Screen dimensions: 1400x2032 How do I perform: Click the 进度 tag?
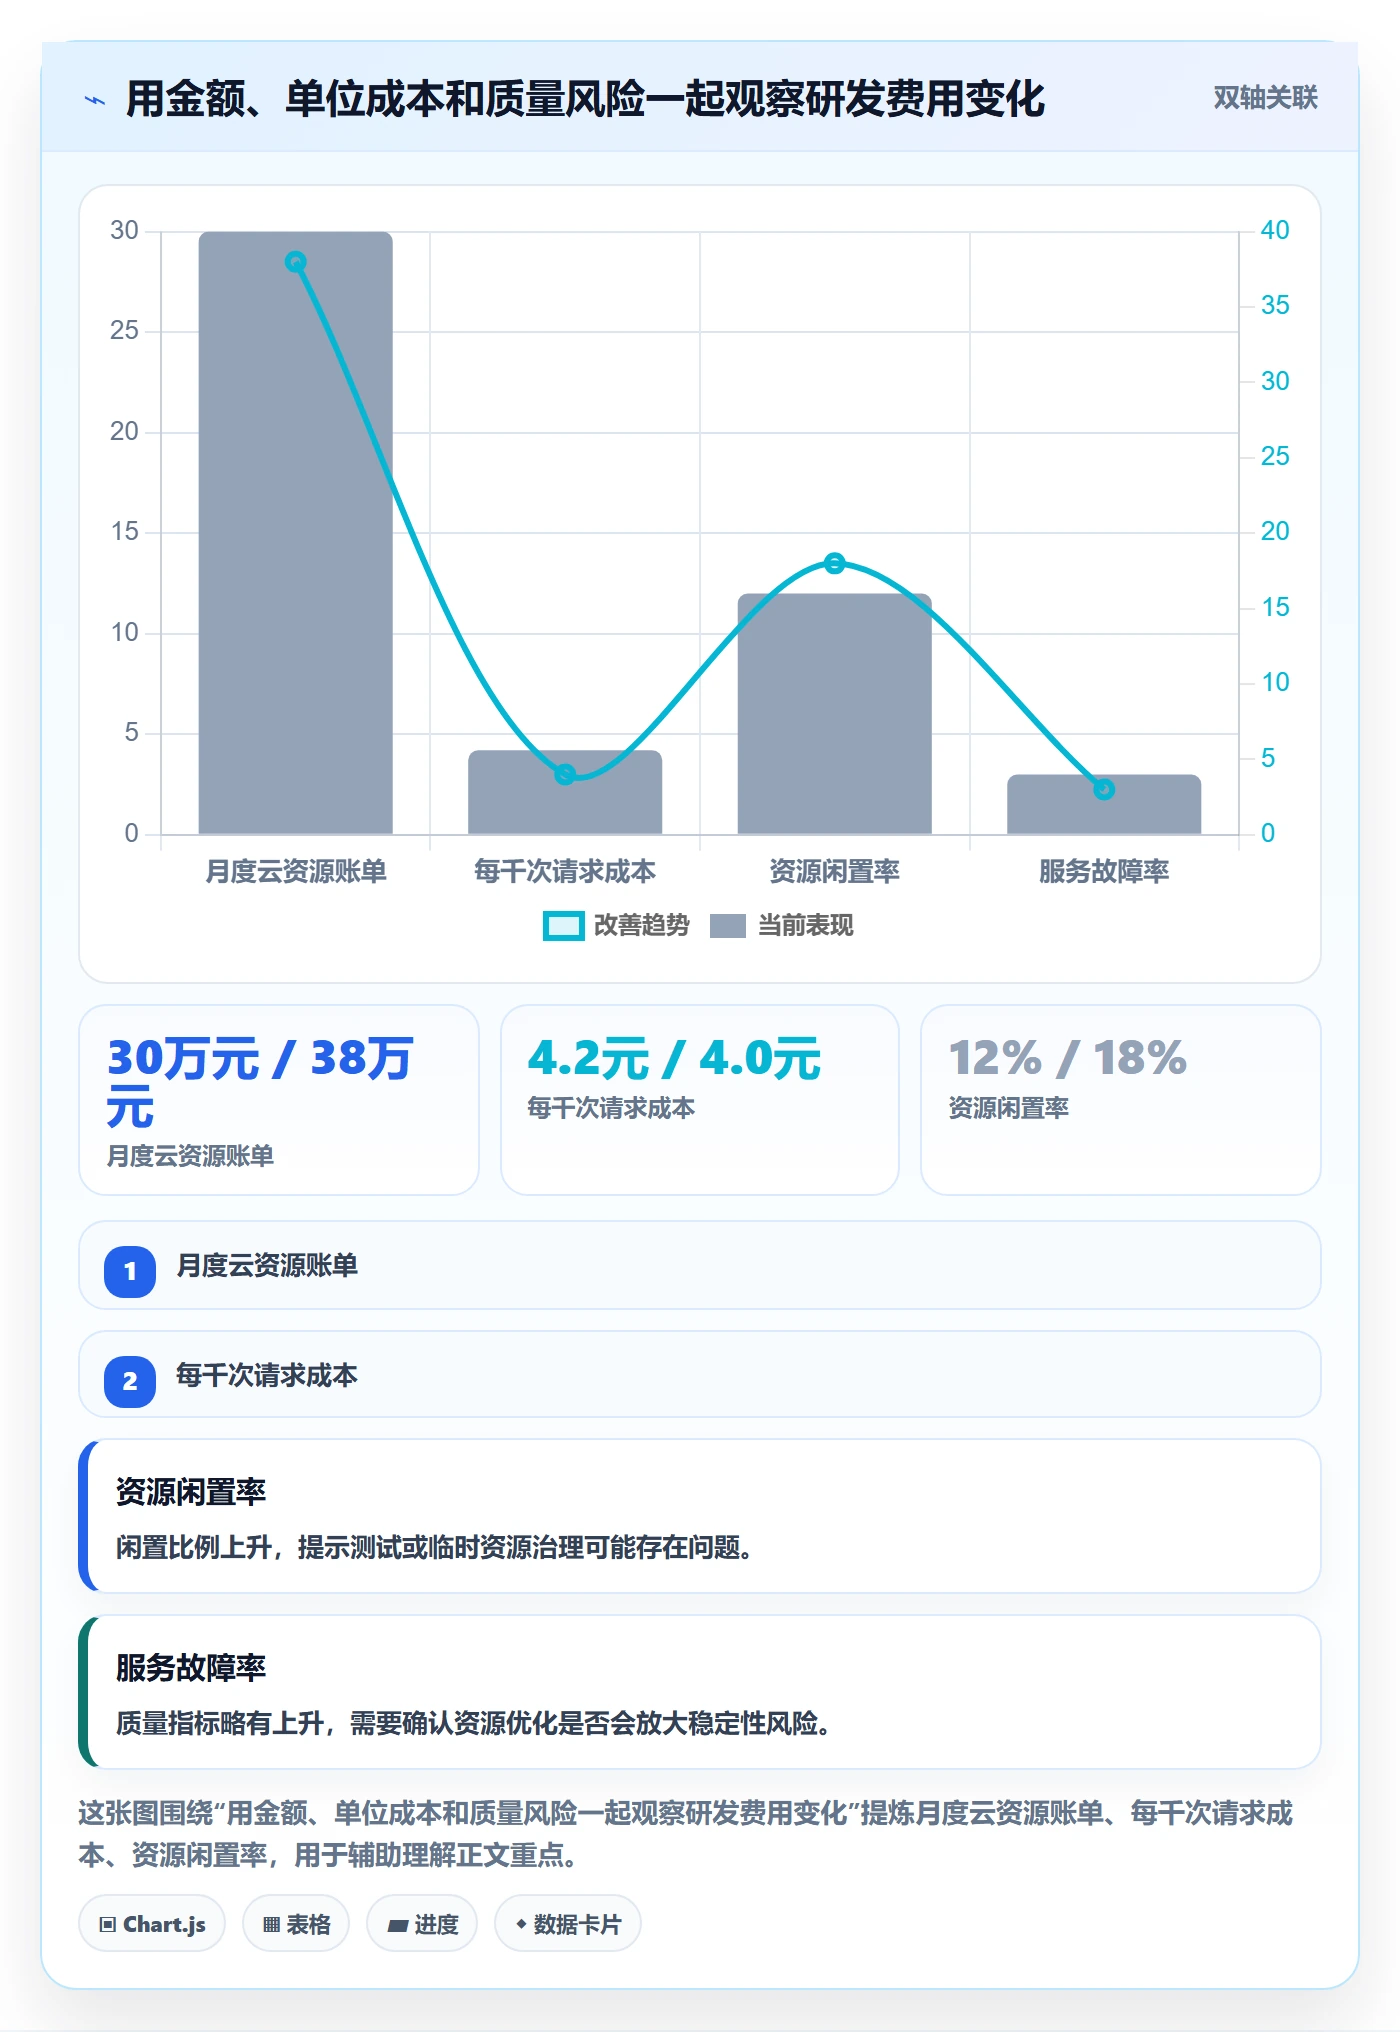(x=422, y=1924)
